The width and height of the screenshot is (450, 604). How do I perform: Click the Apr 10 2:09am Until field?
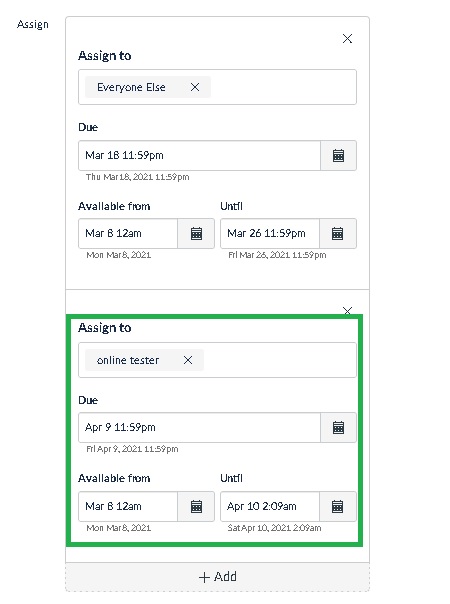click(270, 506)
